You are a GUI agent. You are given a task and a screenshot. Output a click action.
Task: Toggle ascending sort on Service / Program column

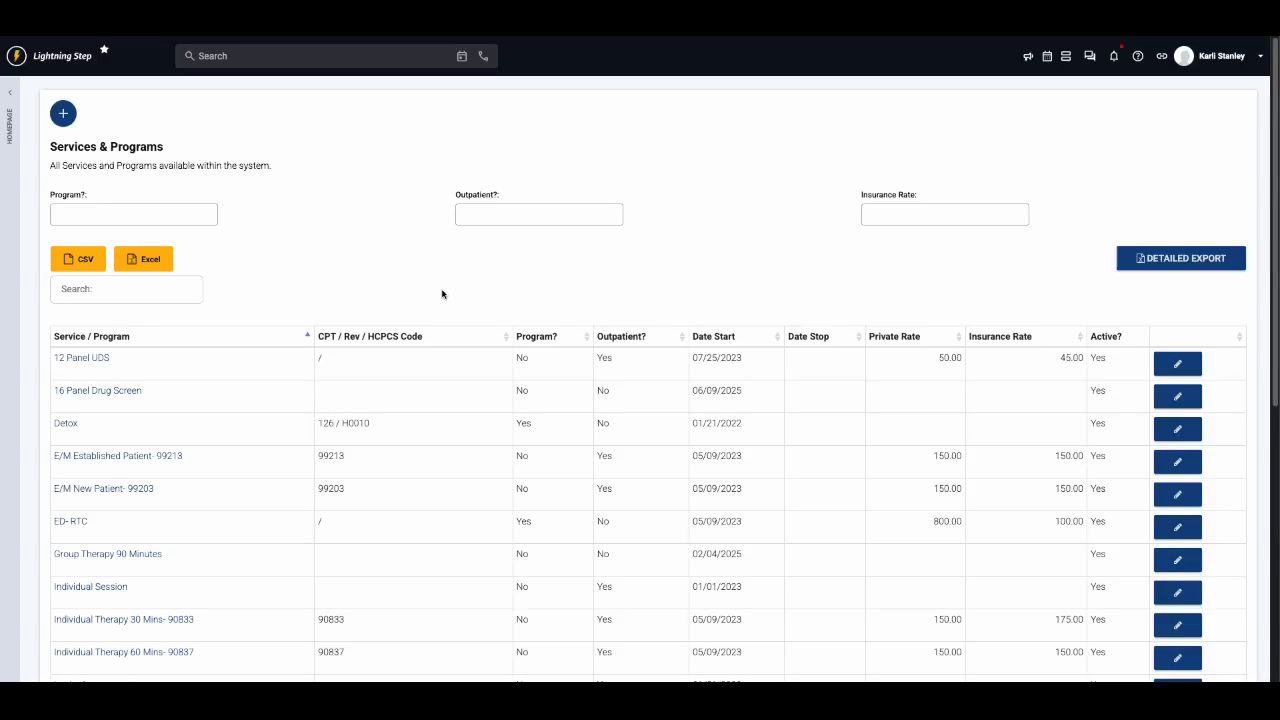[307, 336]
